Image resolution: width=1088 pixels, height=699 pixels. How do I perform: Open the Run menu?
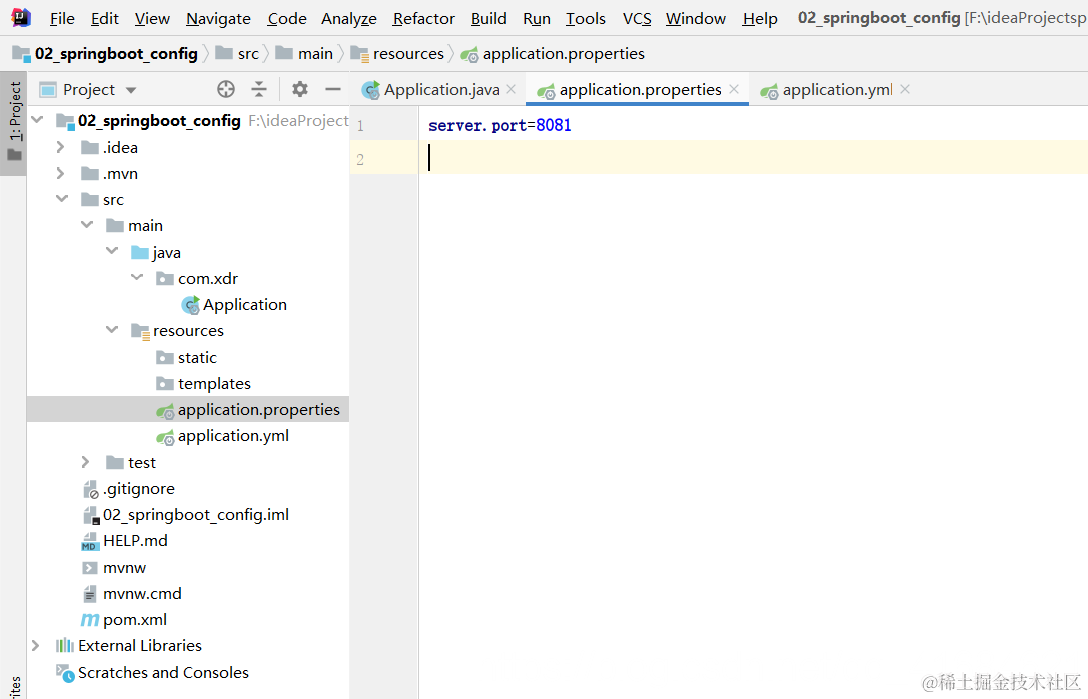(x=536, y=18)
